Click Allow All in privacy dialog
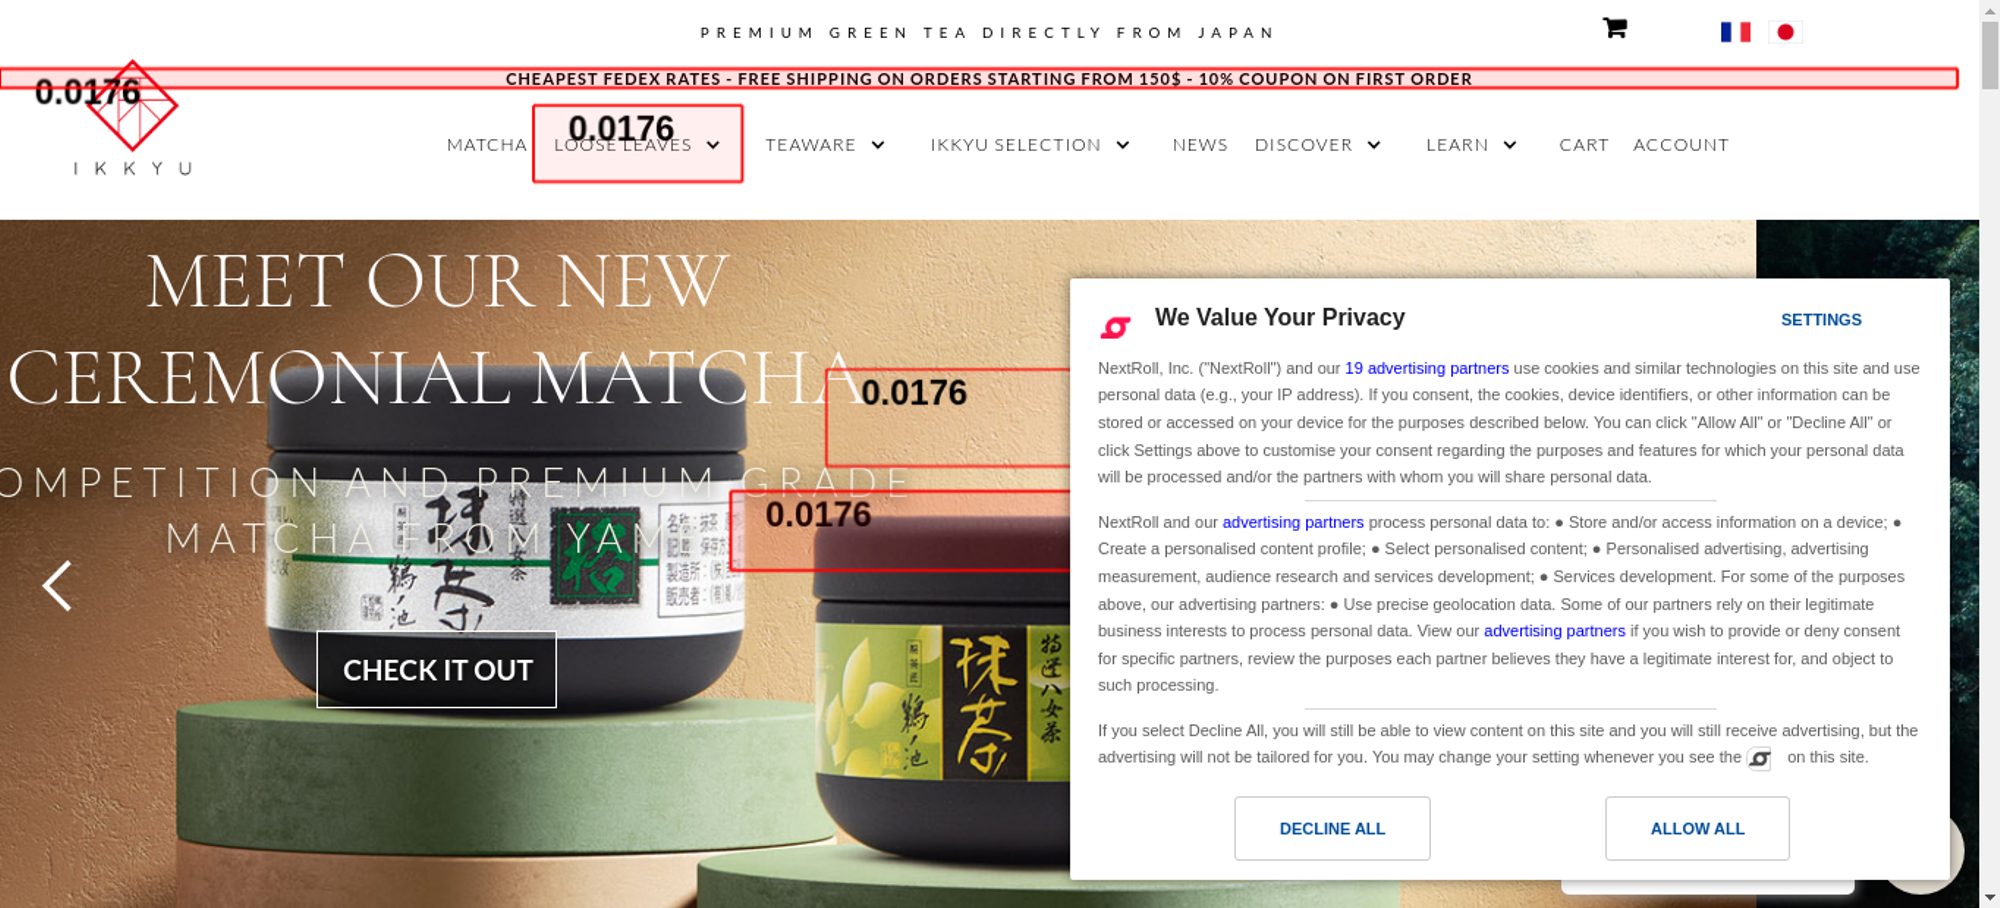The height and width of the screenshot is (908, 2000). (1697, 828)
